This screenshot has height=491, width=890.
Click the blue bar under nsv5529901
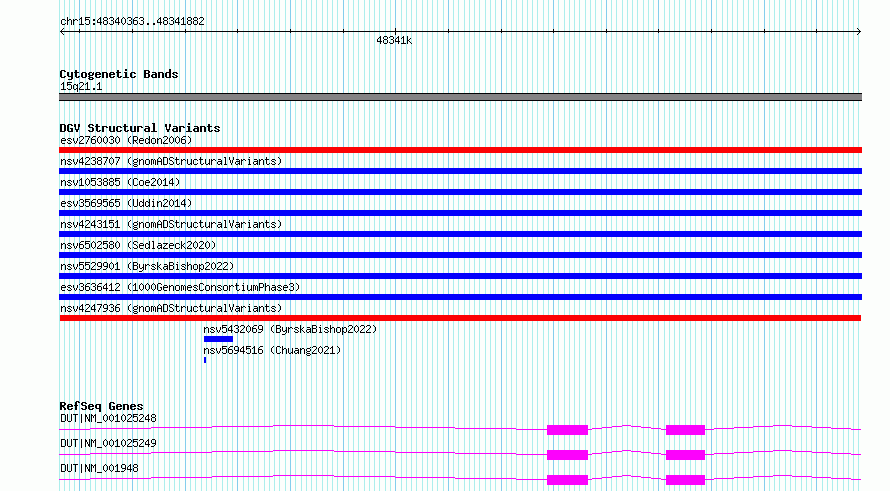point(460,276)
